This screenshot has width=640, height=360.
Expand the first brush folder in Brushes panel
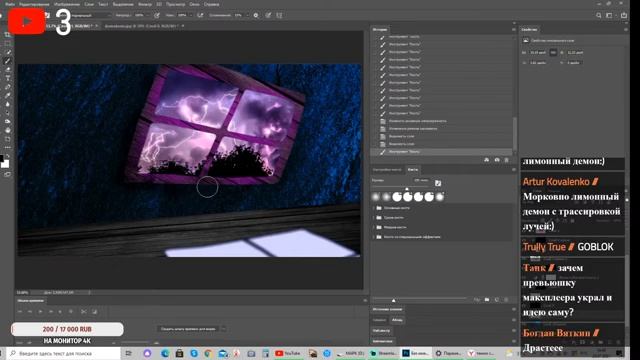(374, 208)
